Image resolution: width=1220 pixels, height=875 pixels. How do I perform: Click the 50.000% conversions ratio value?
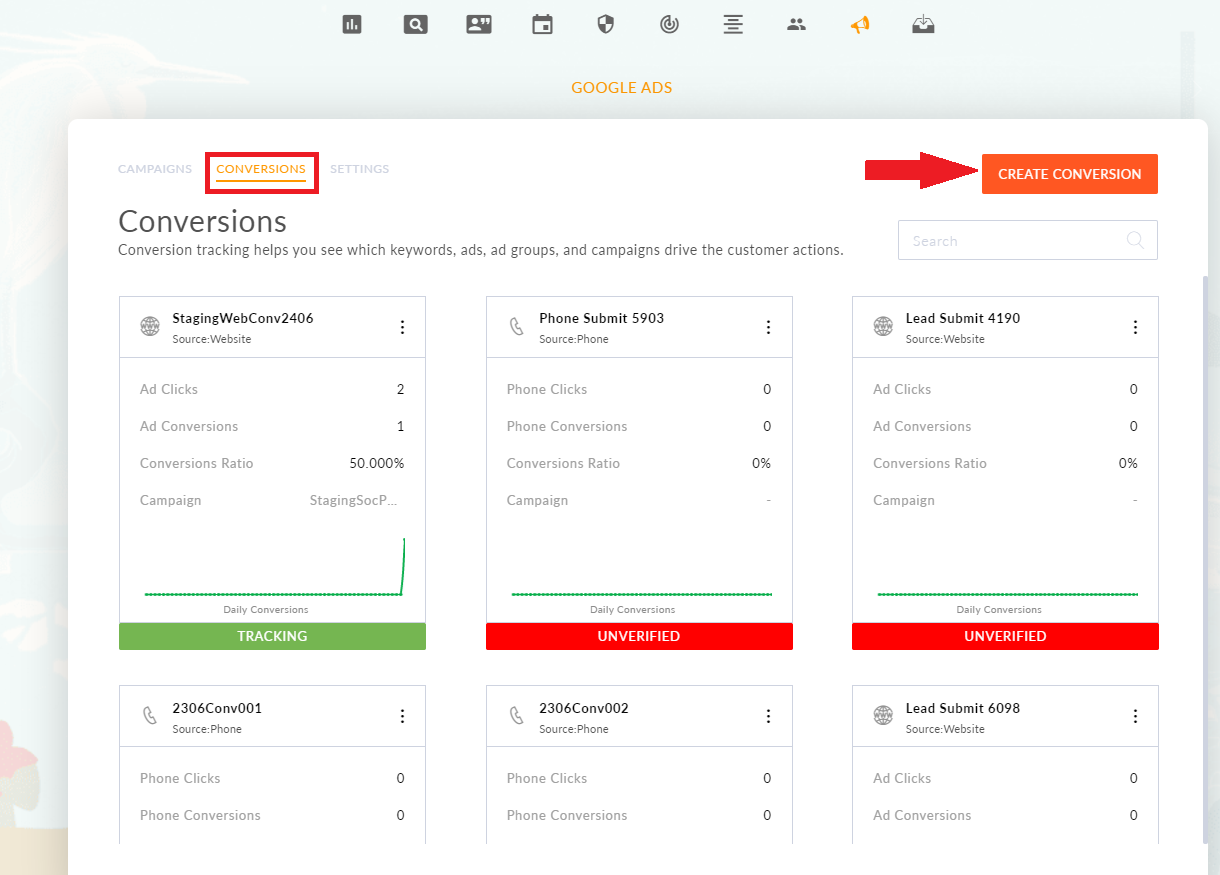tap(377, 463)
